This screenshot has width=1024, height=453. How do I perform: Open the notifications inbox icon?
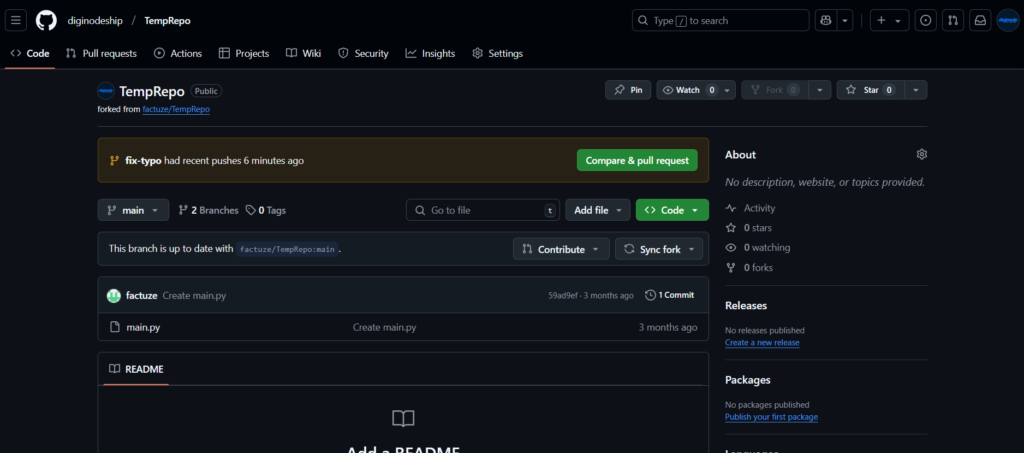[980, 20]
